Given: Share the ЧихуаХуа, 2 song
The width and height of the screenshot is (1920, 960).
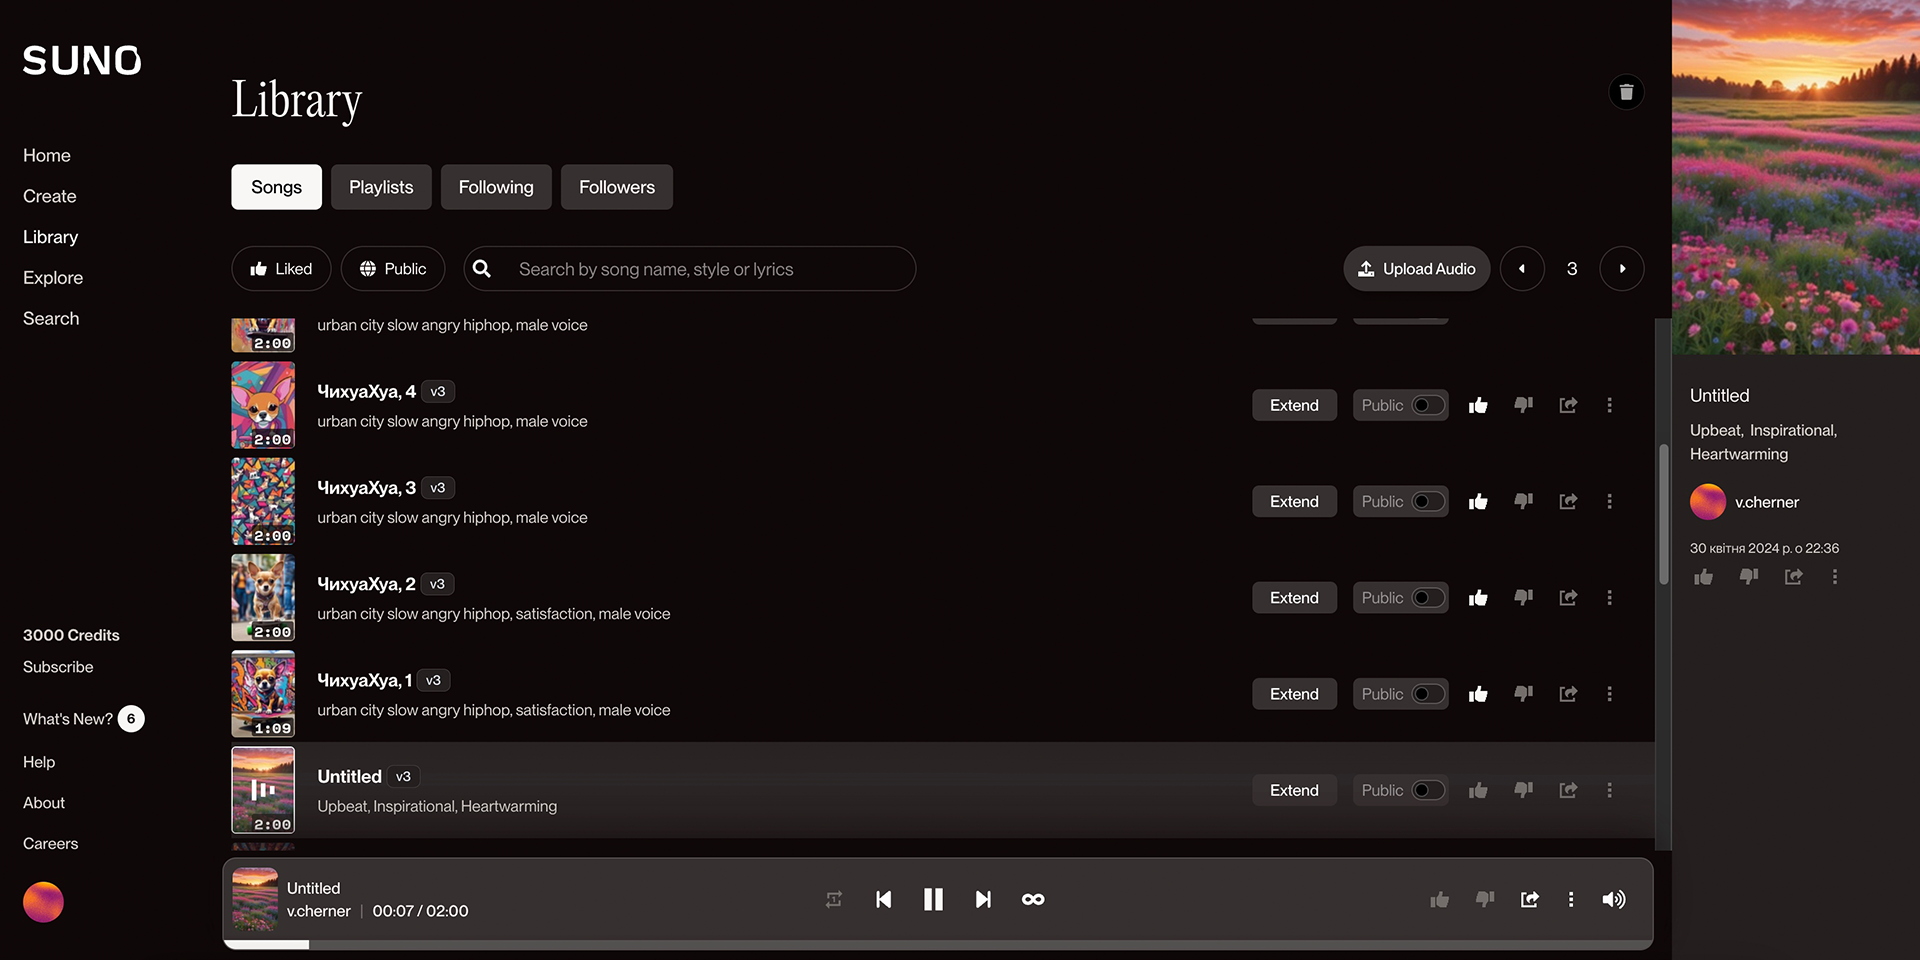Looking at the screenshot, I should click(x=1568, y=598).
